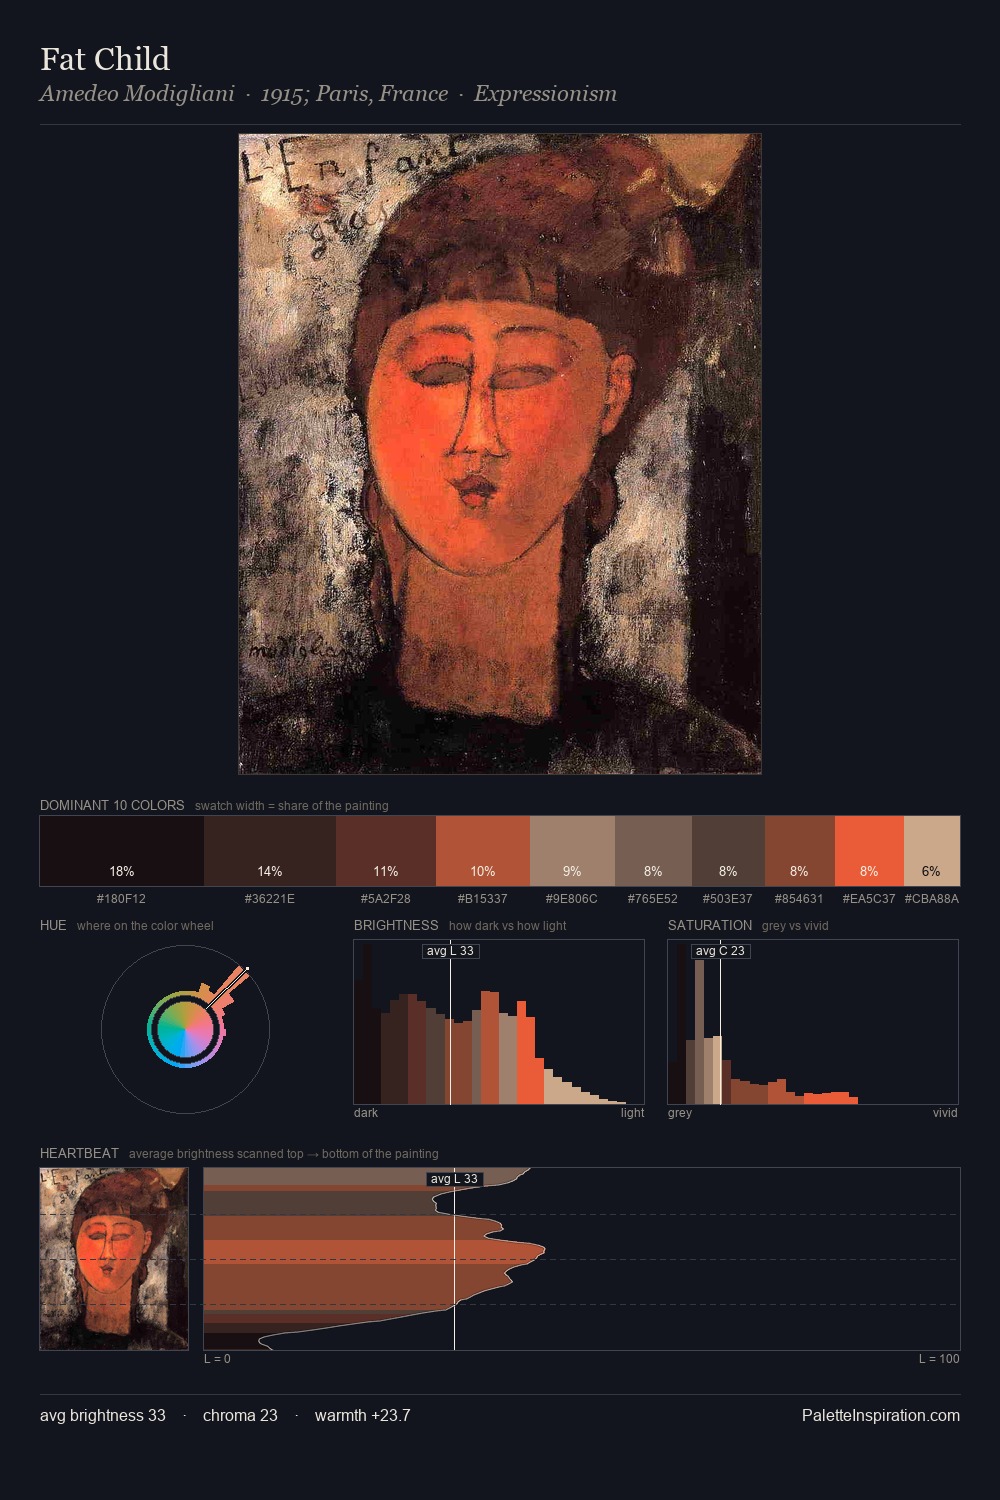Click the #503E37 swatch
The width and height of the screenshot is (1000, 1500).
[728, 851]
